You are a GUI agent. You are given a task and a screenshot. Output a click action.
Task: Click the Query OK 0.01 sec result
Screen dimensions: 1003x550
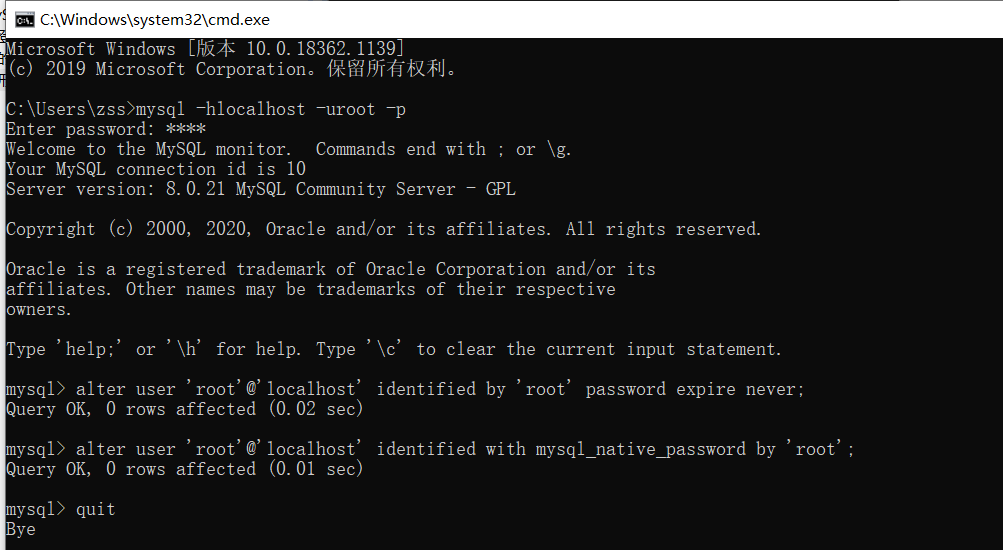pyautogui.click(x=184, y=469)
